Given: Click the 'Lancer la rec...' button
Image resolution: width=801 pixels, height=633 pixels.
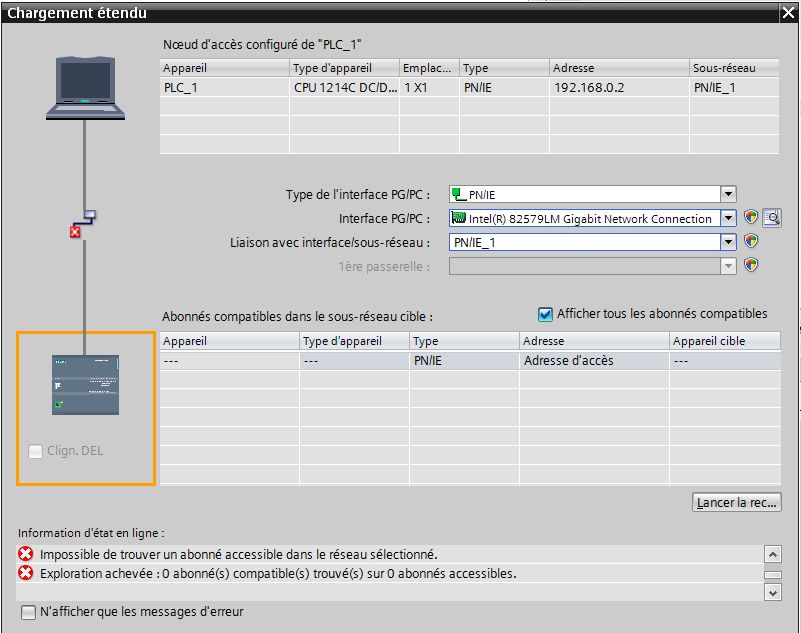Looking at the screenshot, I should click(x=736, y=503).
